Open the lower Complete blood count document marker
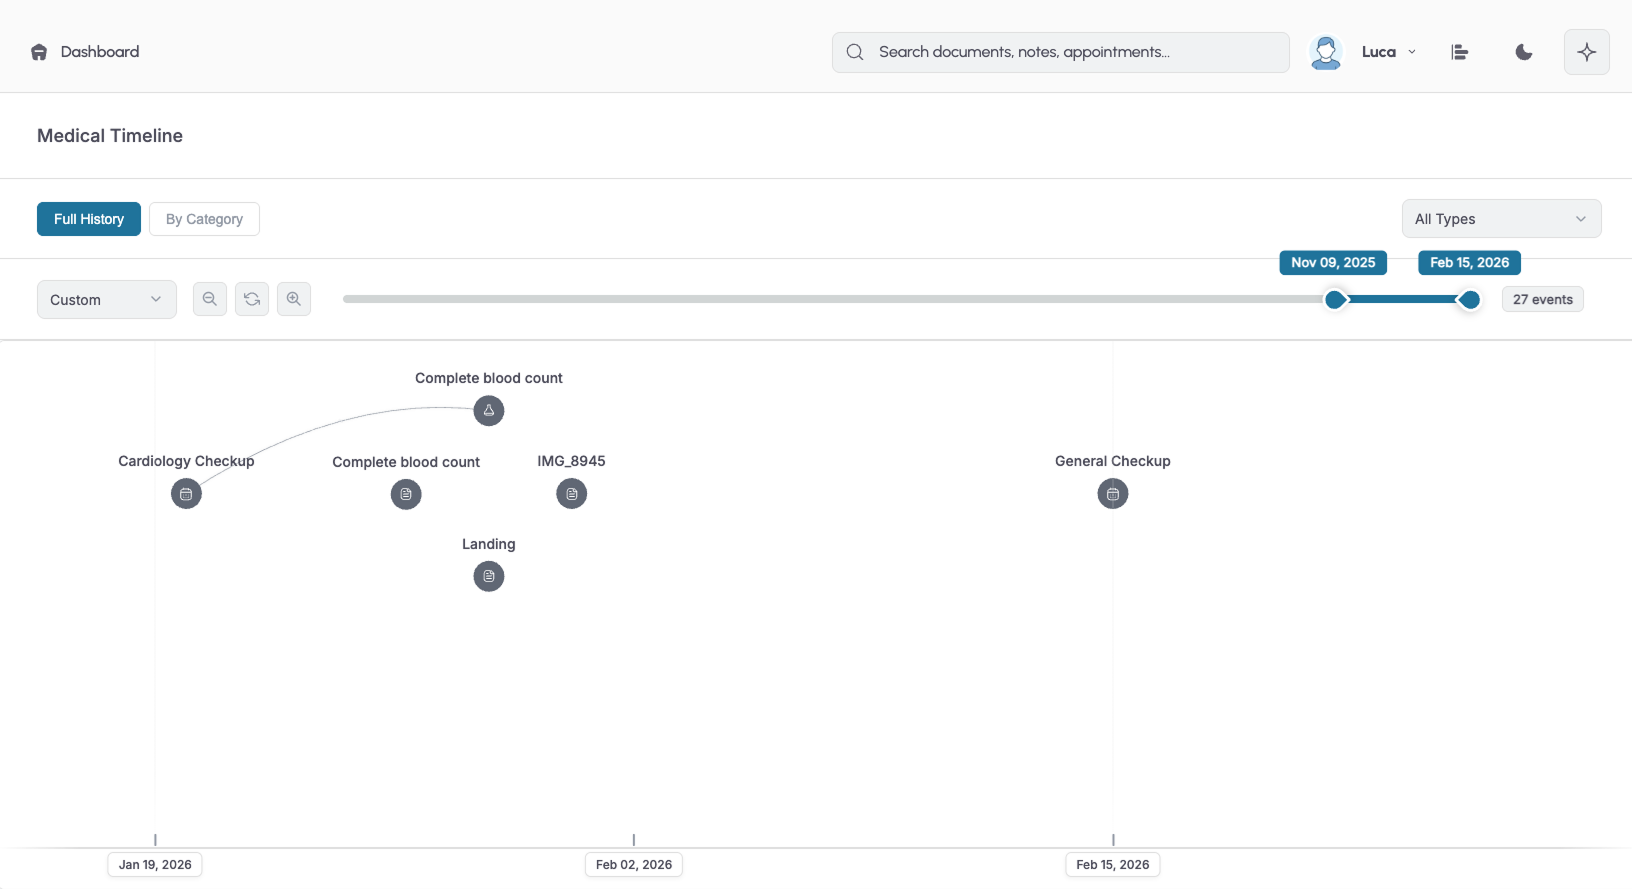The width and height of the screenshot is (1632, 889). tap(406, 494)
